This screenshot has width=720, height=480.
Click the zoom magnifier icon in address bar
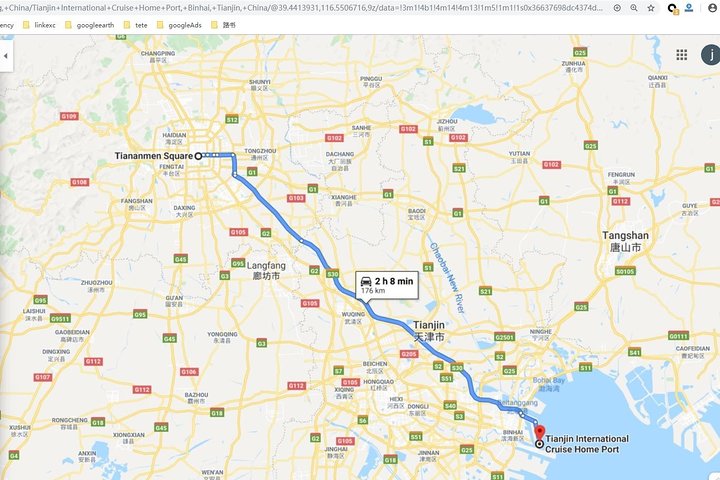pyautogui.click(x=634, y=8)
